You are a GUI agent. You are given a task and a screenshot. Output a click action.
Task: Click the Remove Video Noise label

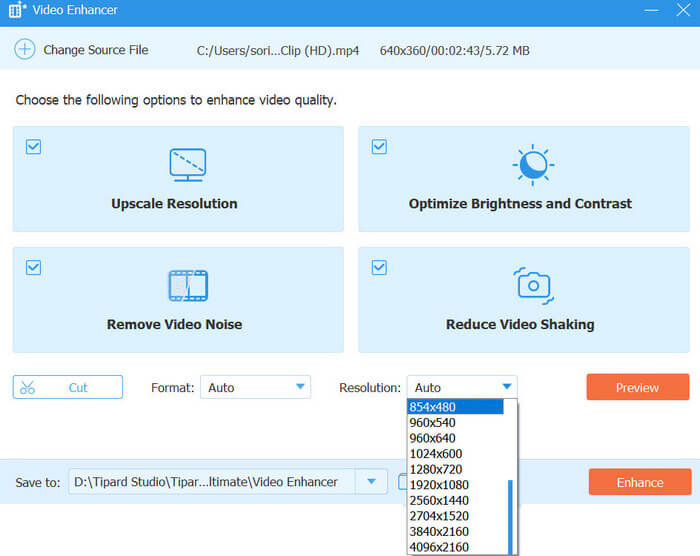tap(174, 324)
